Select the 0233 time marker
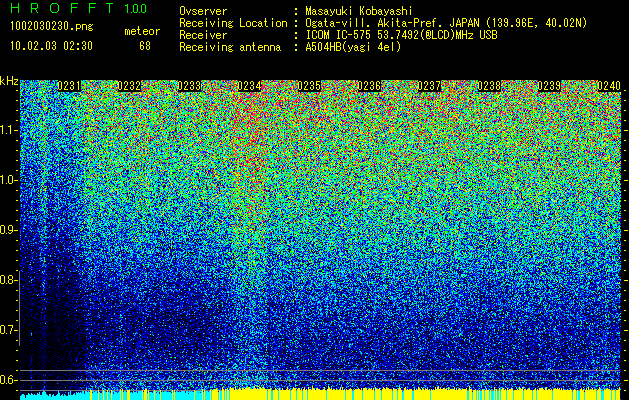This screenshot has width=629, height=400. tap(189, 86)
